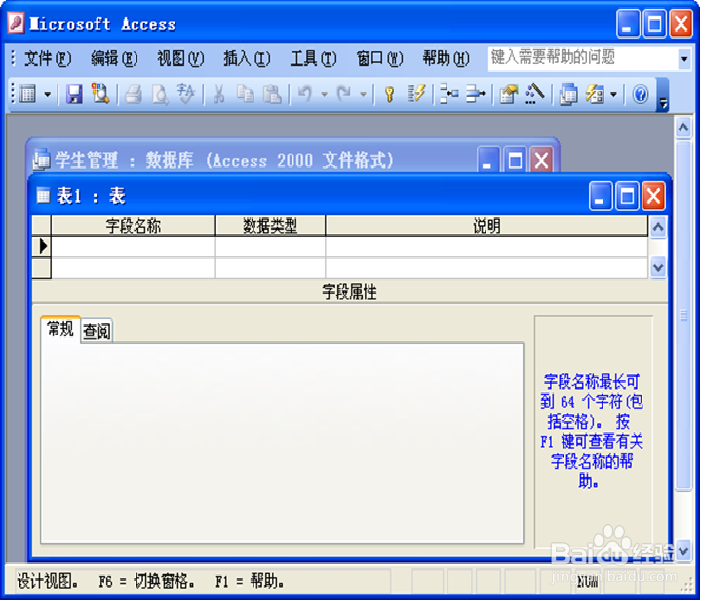Close the 表1 table window

click(654, 196)
